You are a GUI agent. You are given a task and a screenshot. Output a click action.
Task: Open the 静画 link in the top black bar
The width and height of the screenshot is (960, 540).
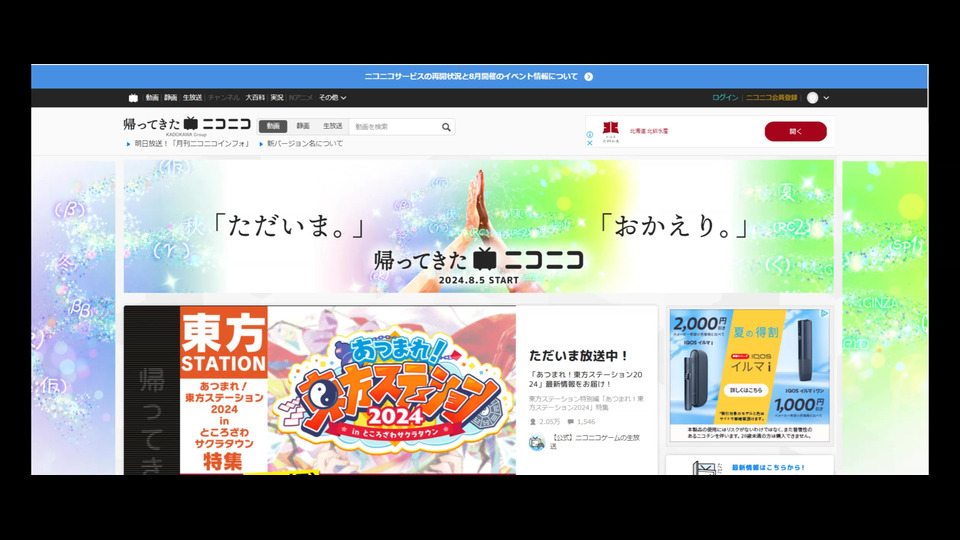point(171,98)
